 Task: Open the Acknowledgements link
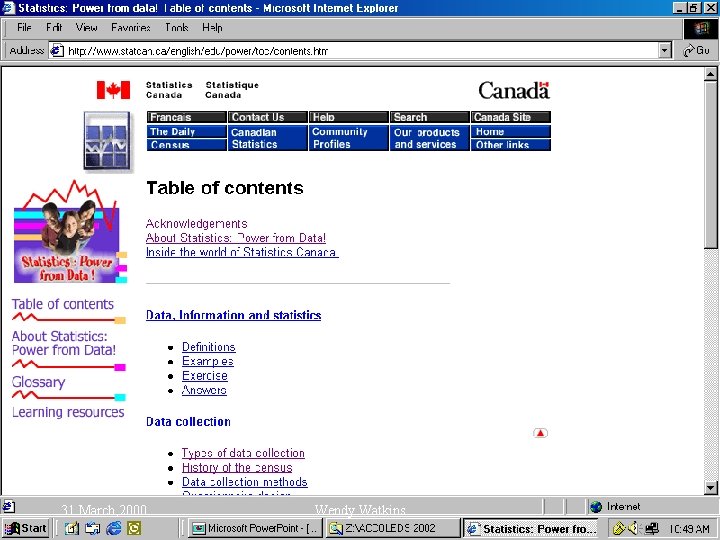pos(197,224)
